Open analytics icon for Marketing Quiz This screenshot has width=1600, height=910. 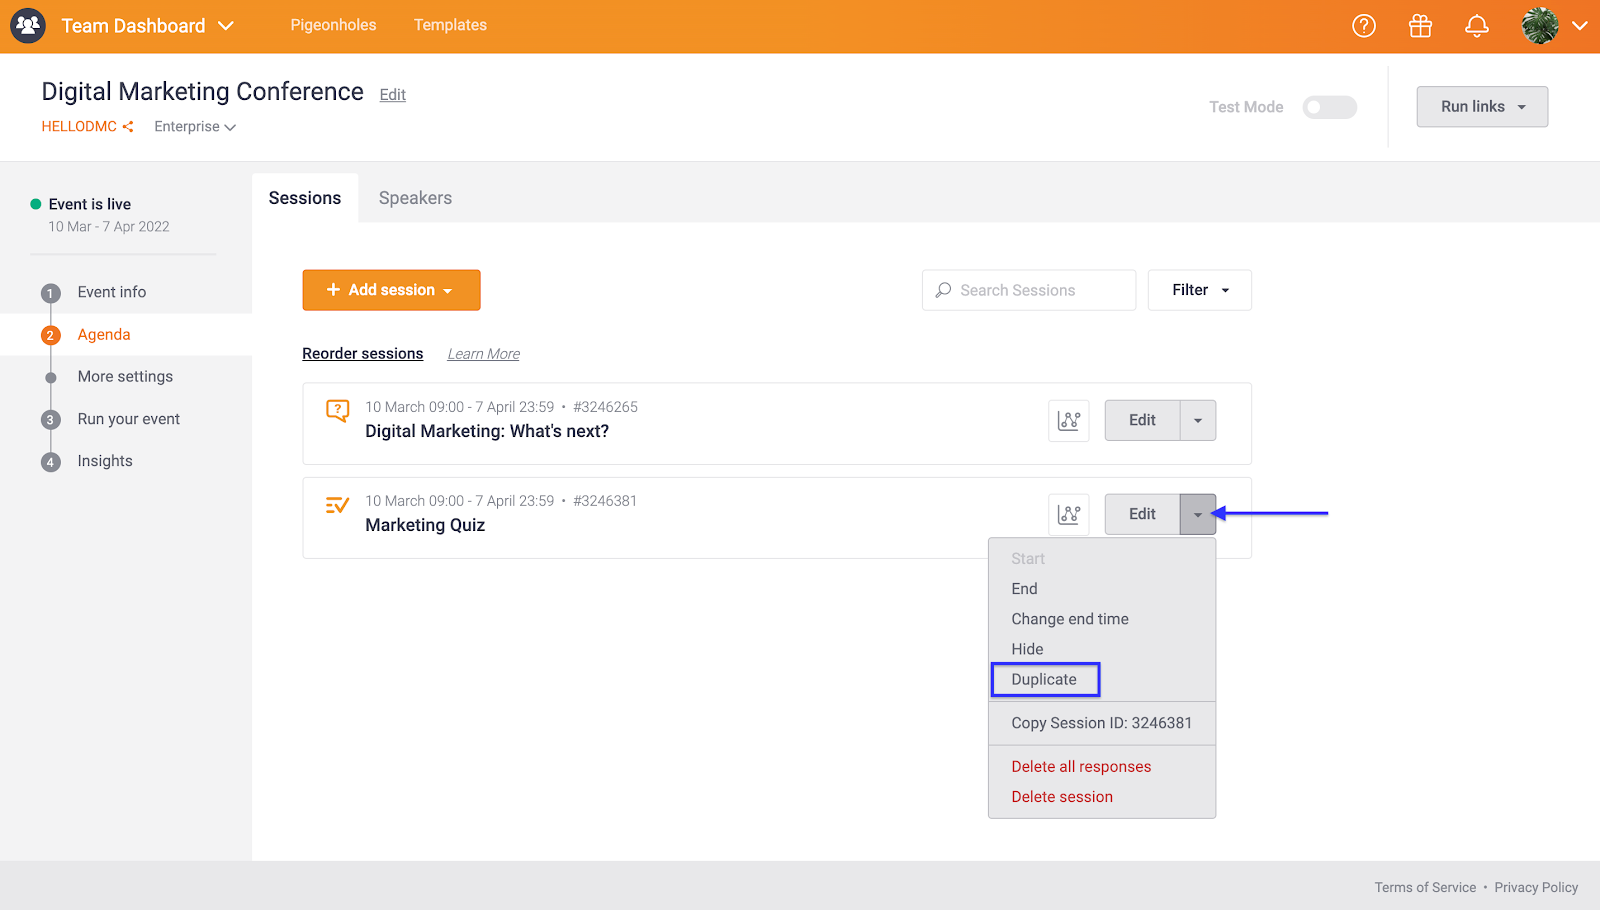[x=1069, y=514]
